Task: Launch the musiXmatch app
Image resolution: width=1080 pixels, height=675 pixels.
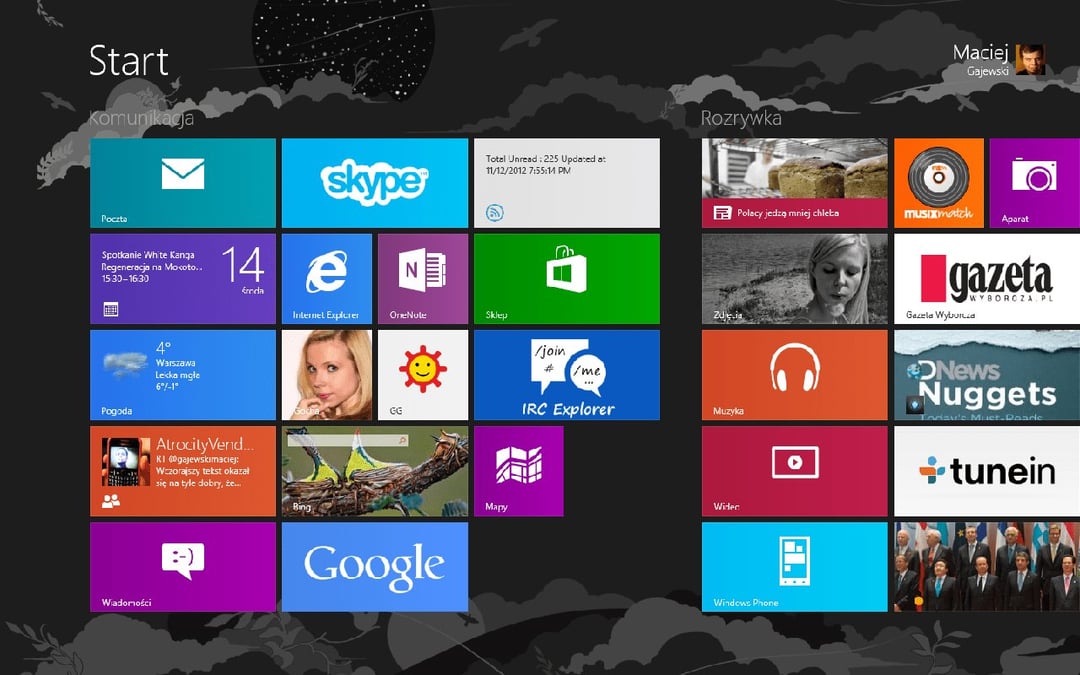Action: tap(939, 182)
